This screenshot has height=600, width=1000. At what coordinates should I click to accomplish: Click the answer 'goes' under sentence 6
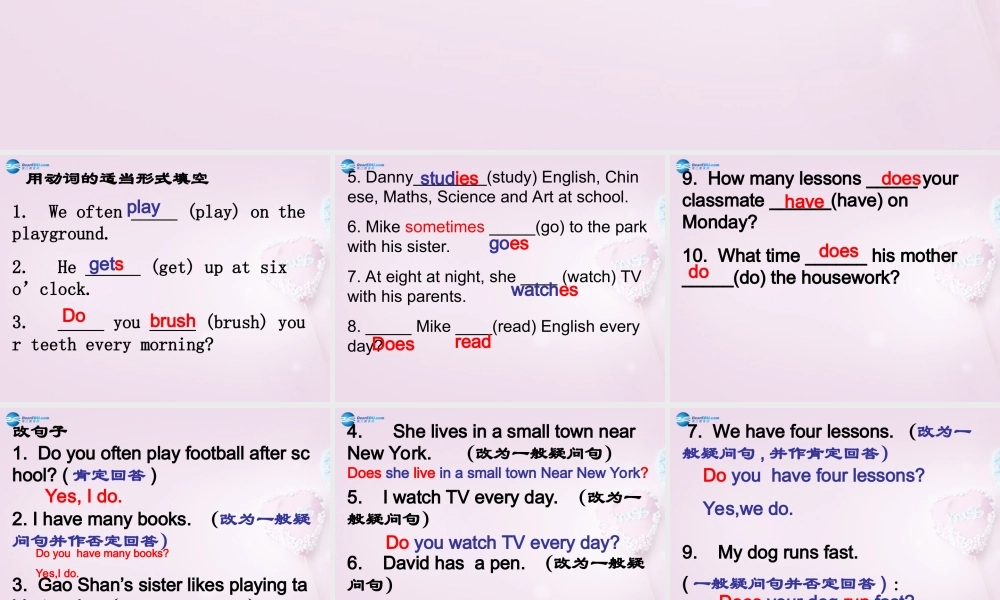(x=508, y=244)
